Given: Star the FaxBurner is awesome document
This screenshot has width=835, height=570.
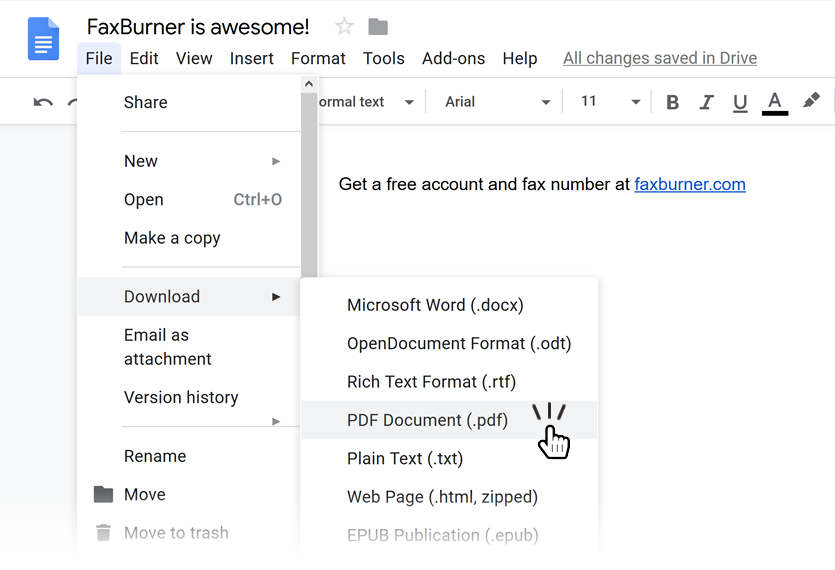Looking at the screenshot, I should (x=345, y=26).
